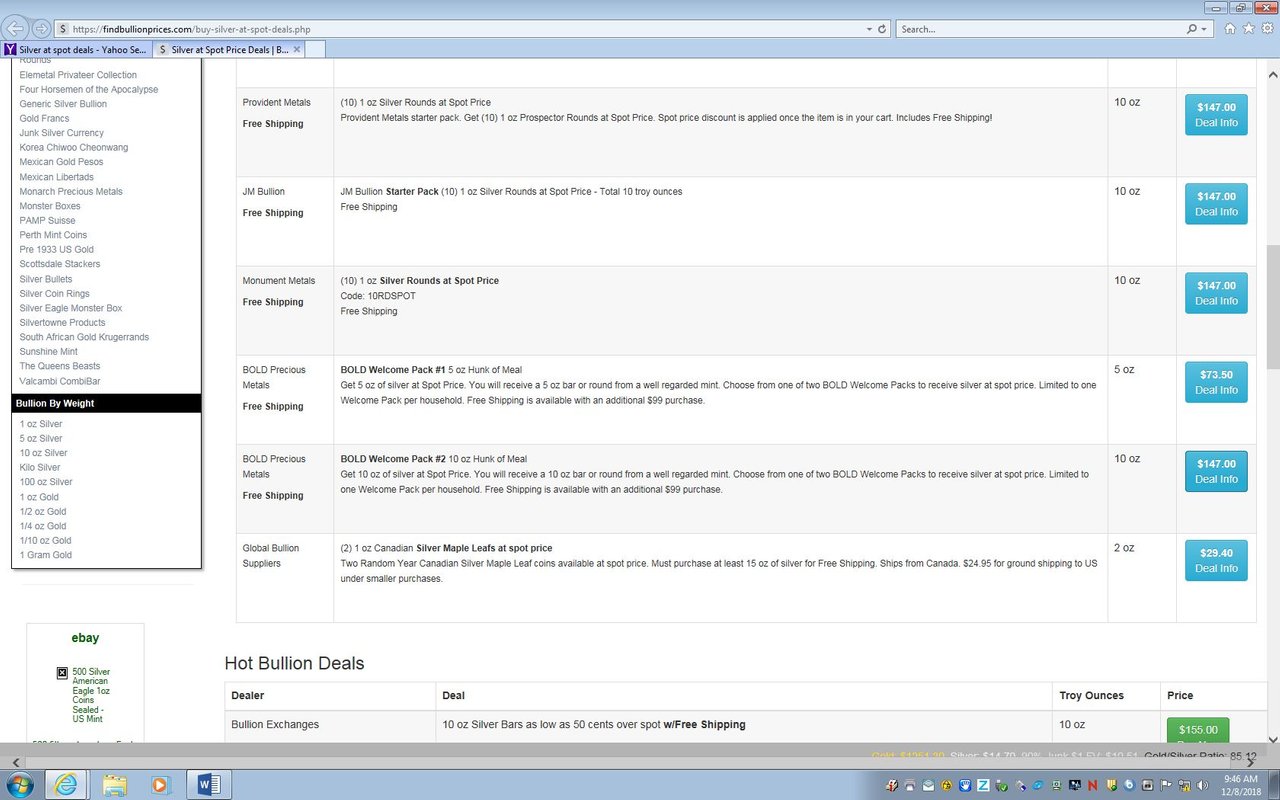Select 10 oz Silver weight link
The height and width of the screenshot is (800, 1280).
[x=44, y=453]
